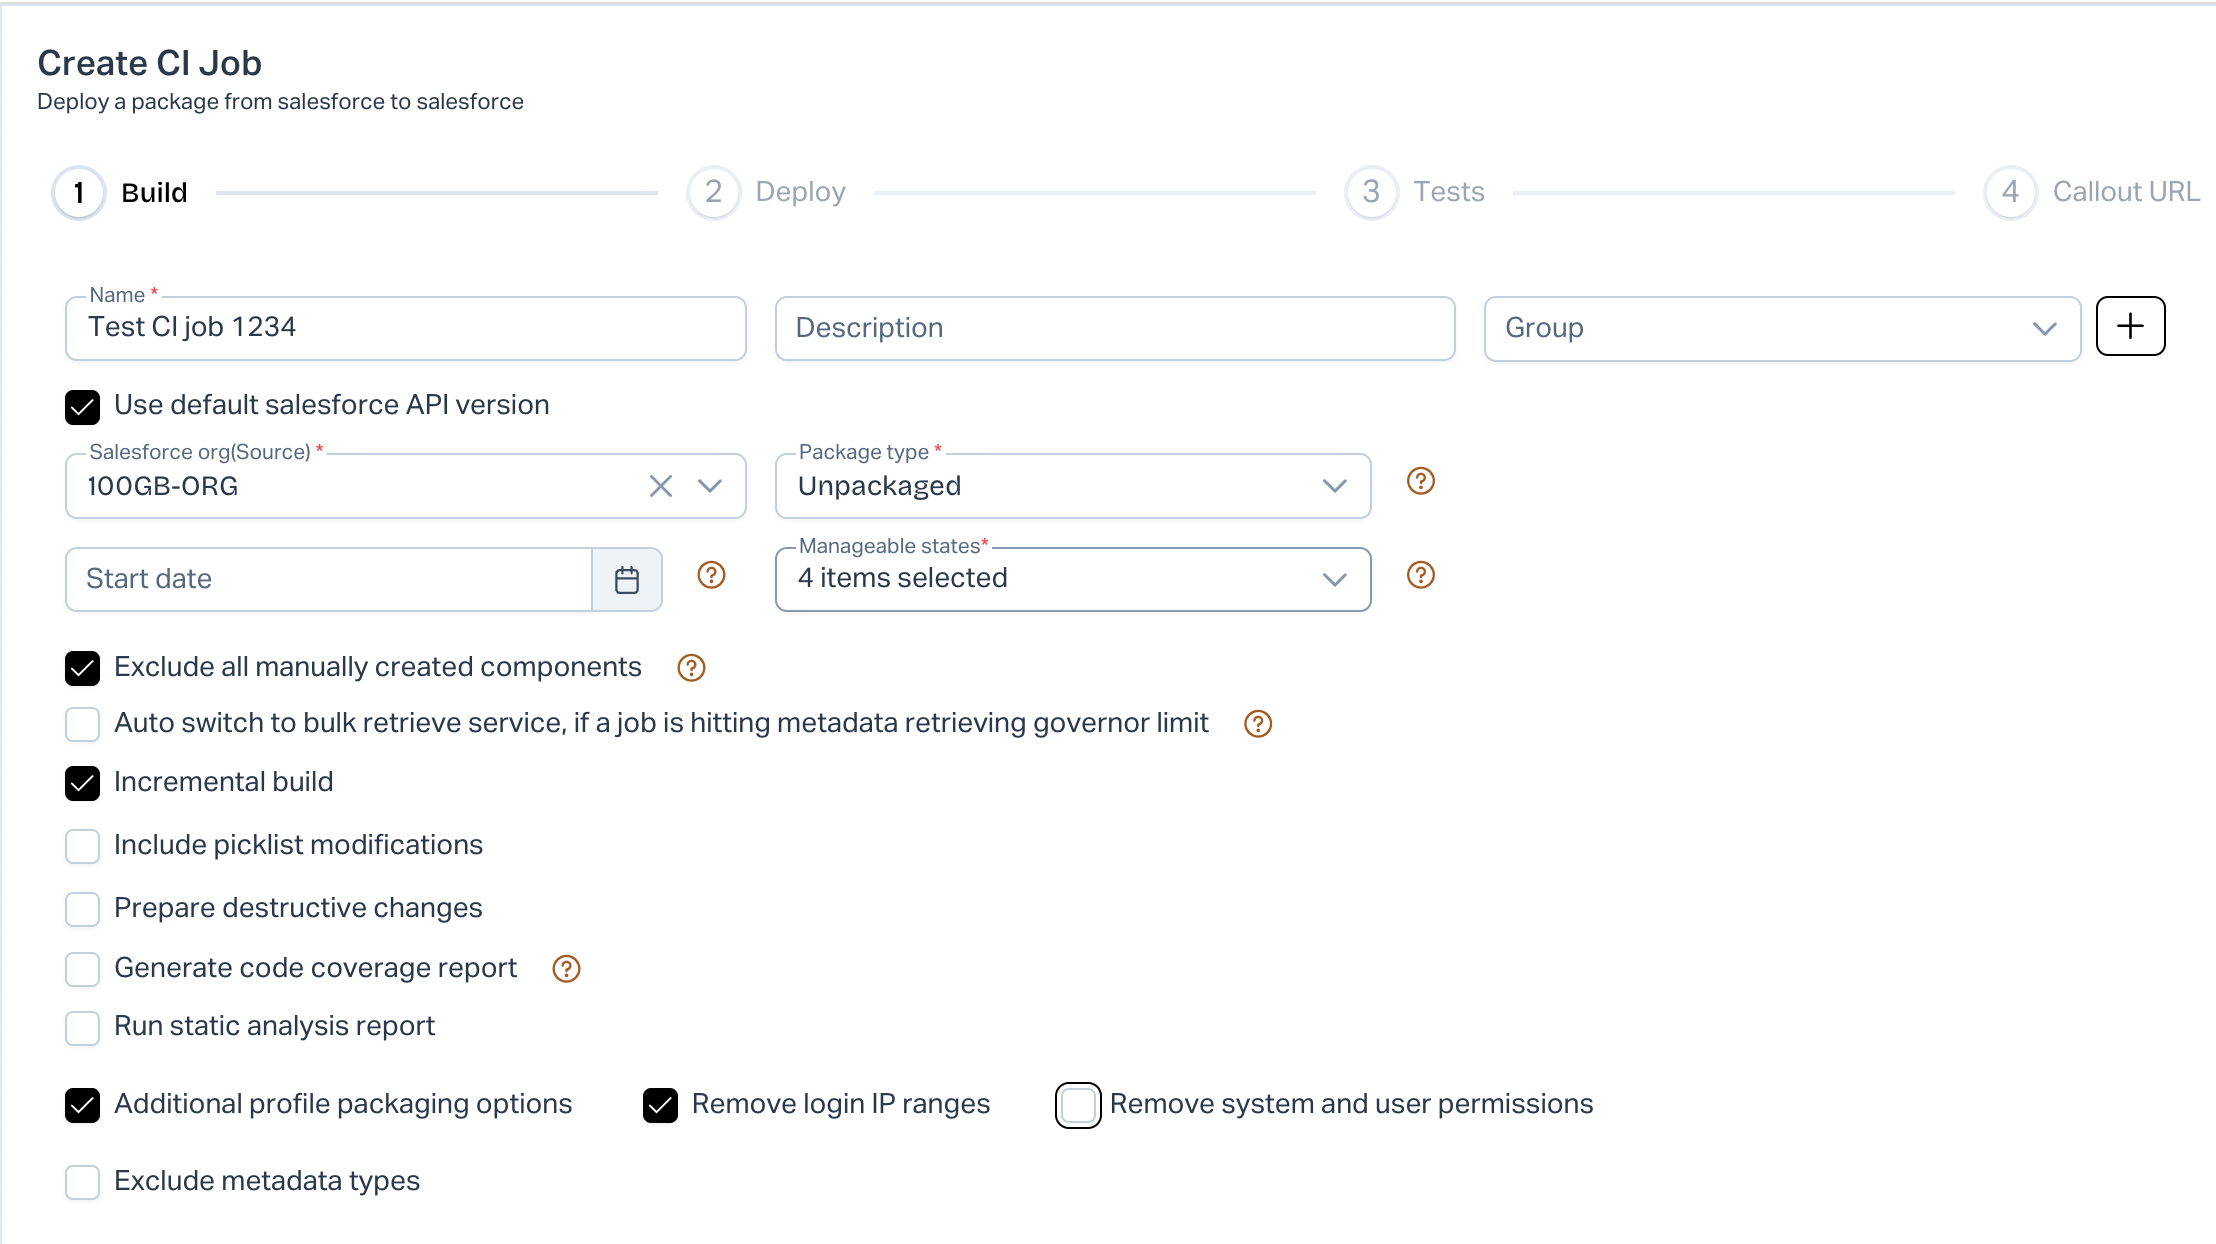Check Remove system and user permissions
Viewport: 2216px width, 1244px height.
coord(1078,1105)
